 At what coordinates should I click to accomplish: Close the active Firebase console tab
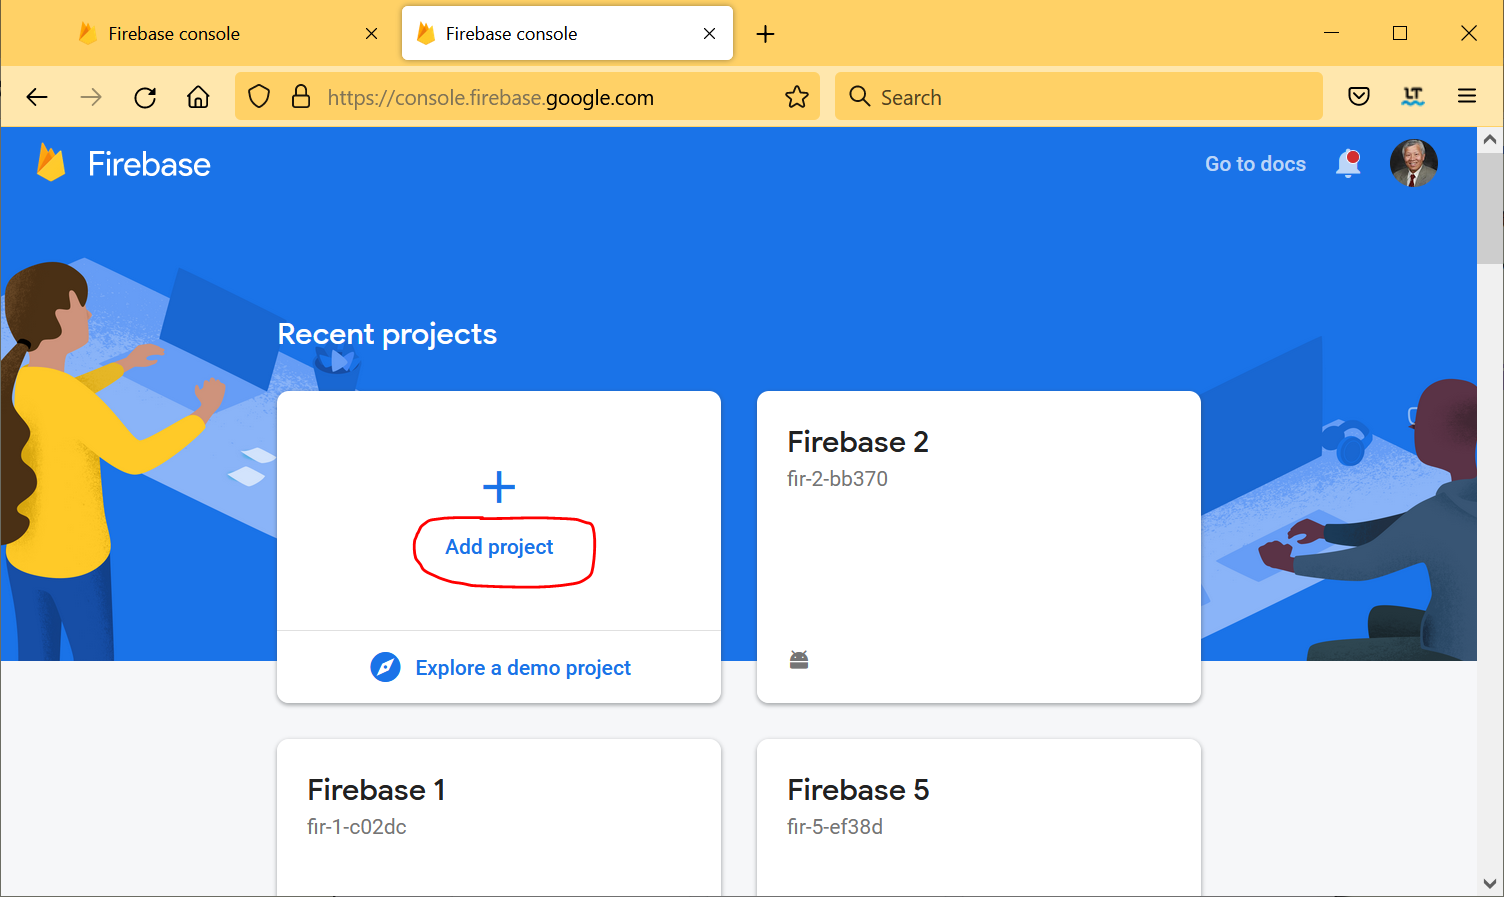709,34
